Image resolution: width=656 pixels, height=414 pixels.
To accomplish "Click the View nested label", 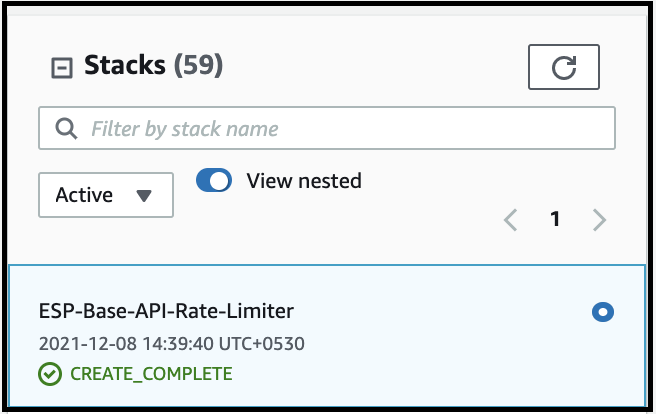I will [304, 181].
